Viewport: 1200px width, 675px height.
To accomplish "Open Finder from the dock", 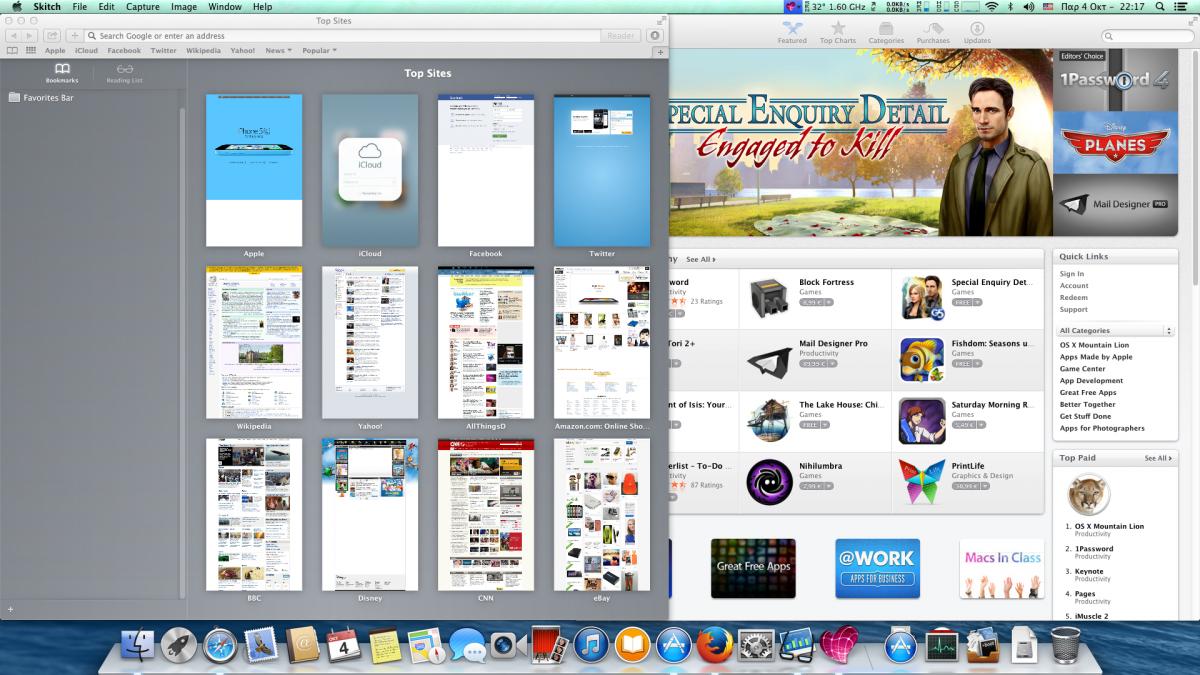I will [137, 645].
